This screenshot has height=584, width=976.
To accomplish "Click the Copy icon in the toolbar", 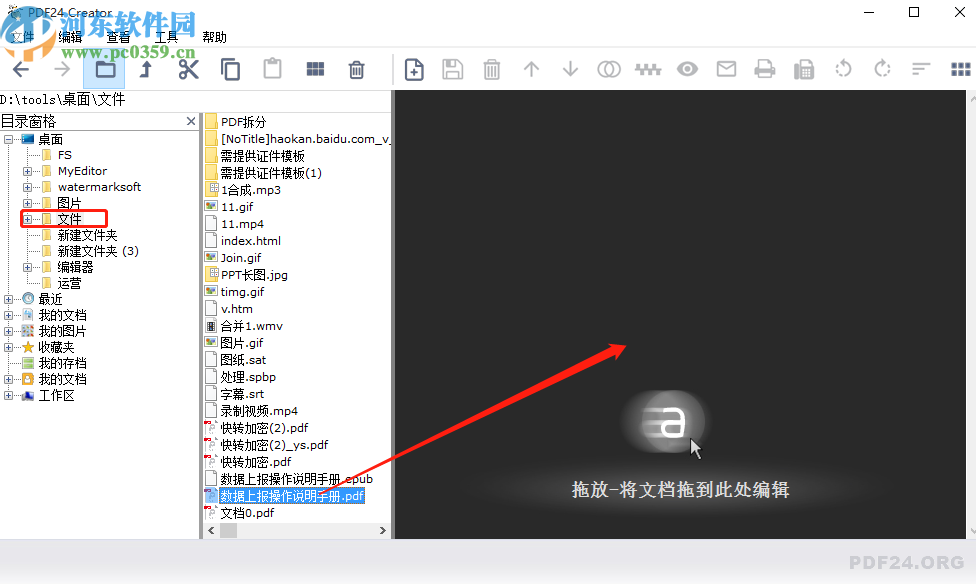I will click(x=230, y=69).
